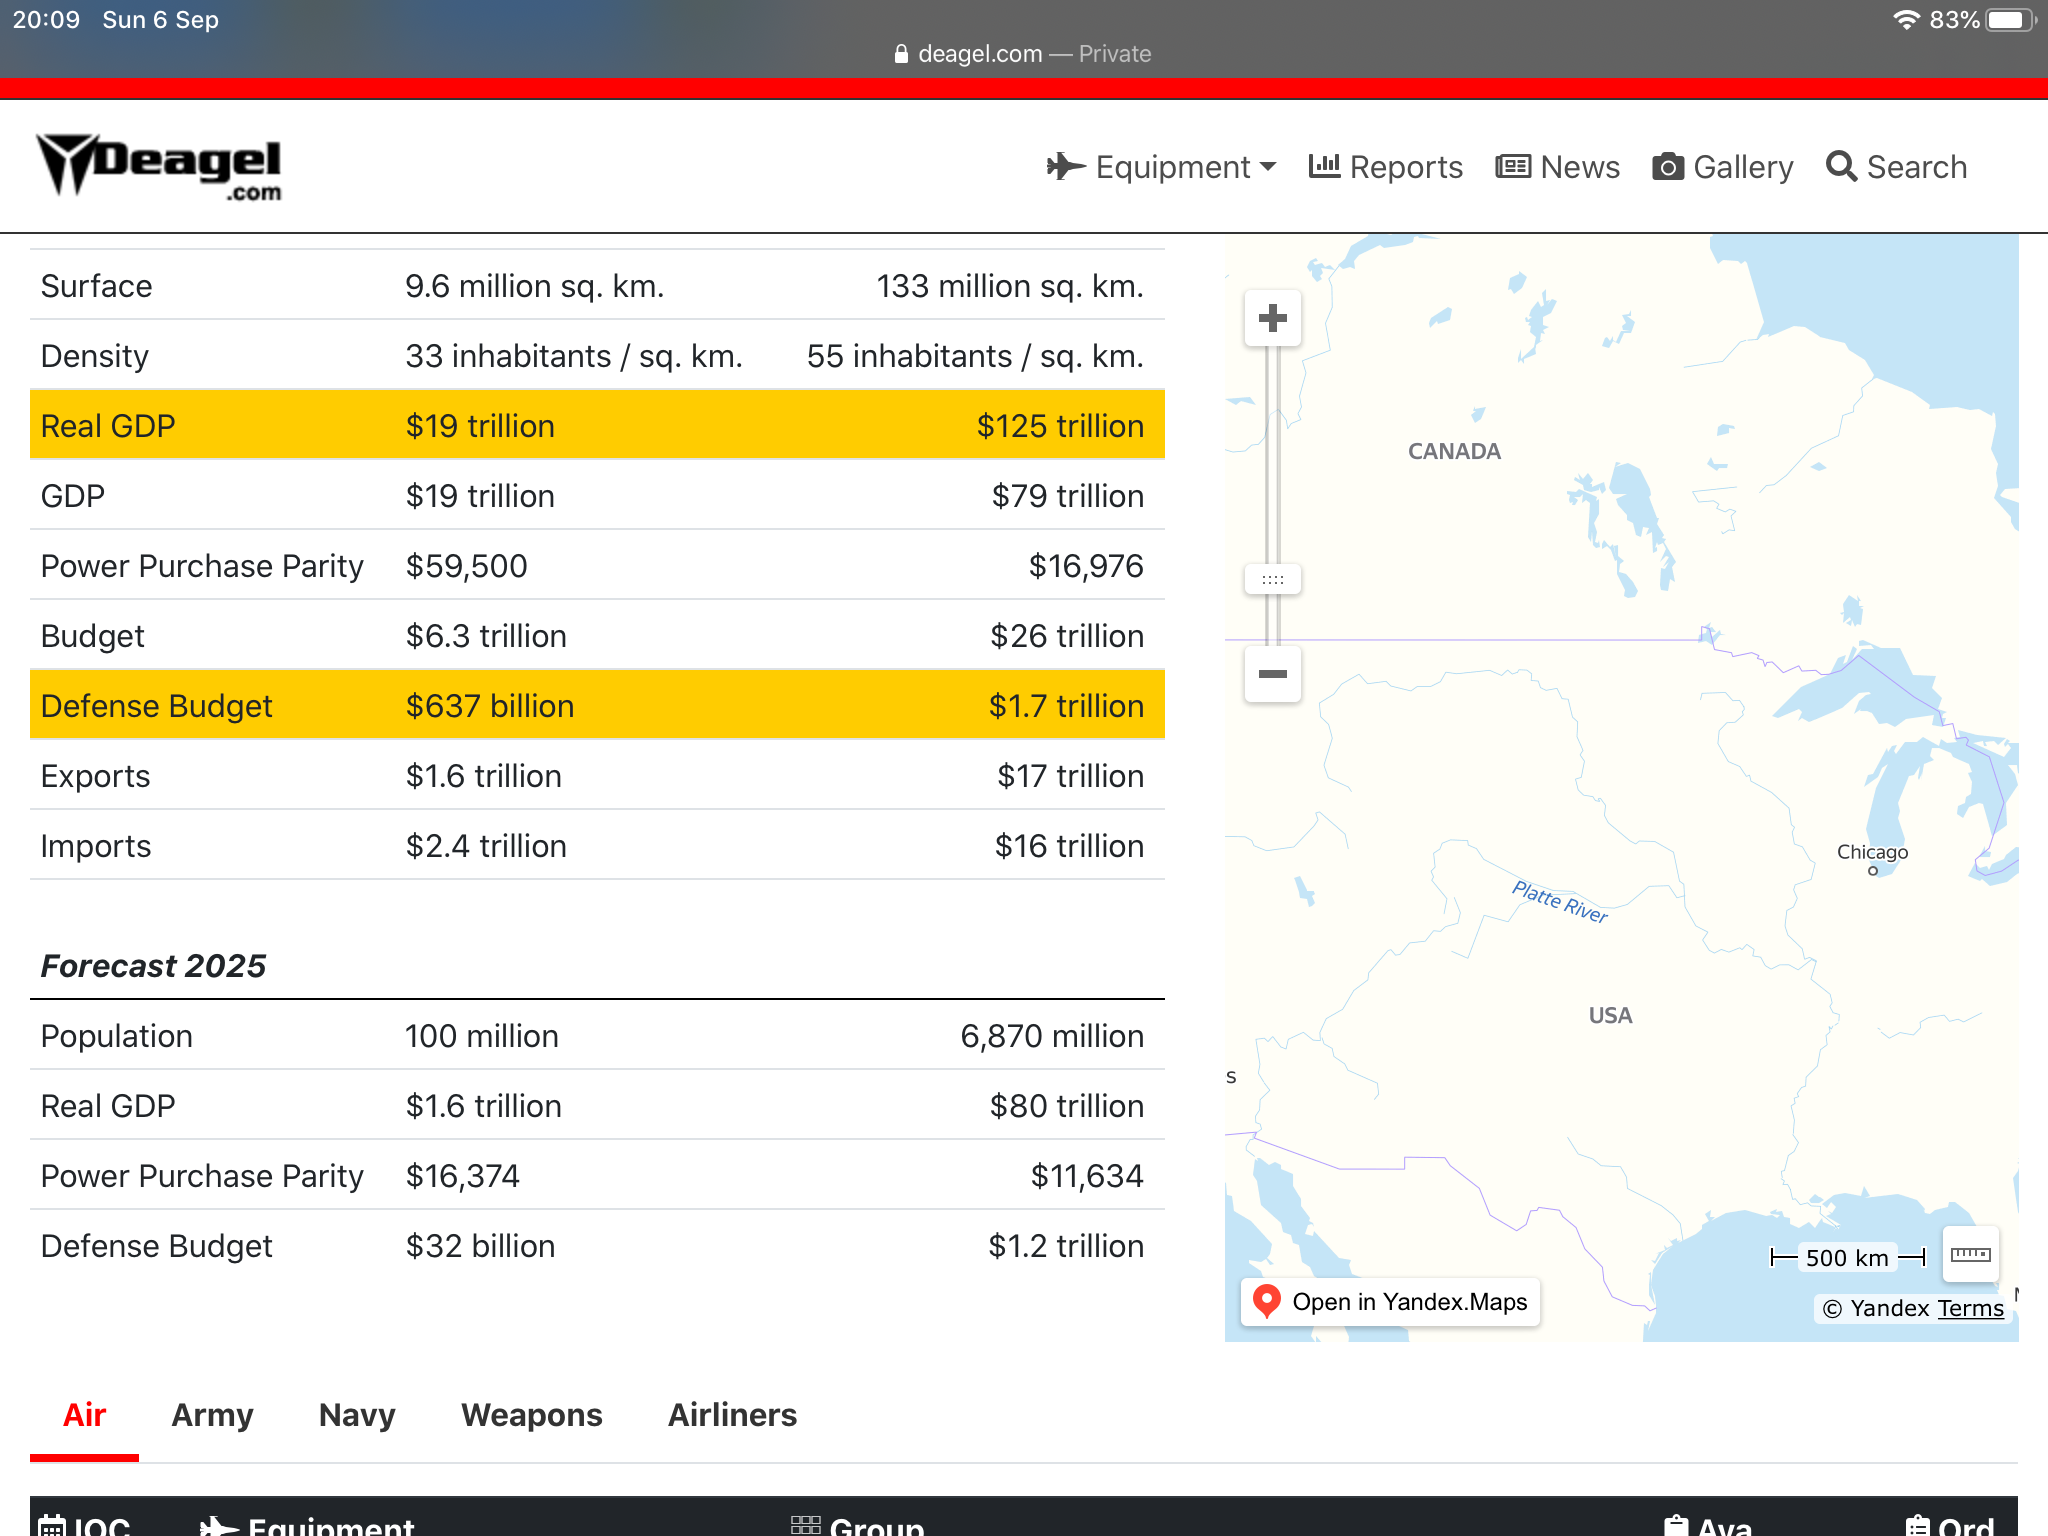Open the Search link
Image resolution: width=2048 pixels, height=1536 pixels.
point(1897,167)
